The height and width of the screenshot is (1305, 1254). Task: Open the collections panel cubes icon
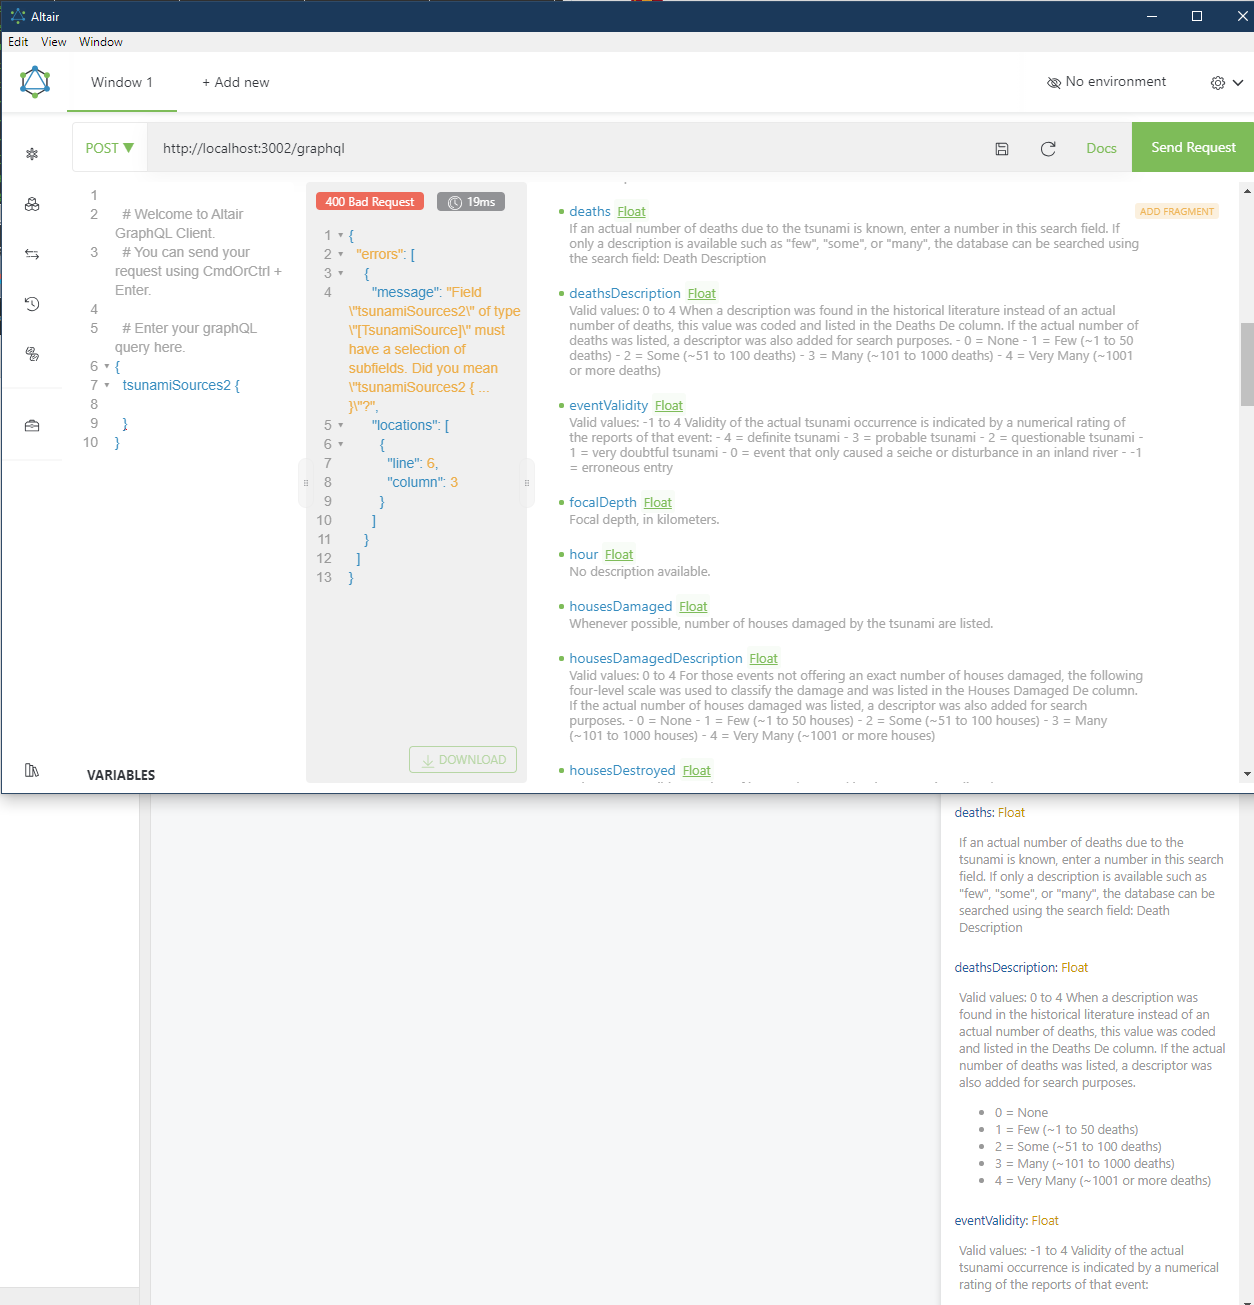[x=33, y=204]
